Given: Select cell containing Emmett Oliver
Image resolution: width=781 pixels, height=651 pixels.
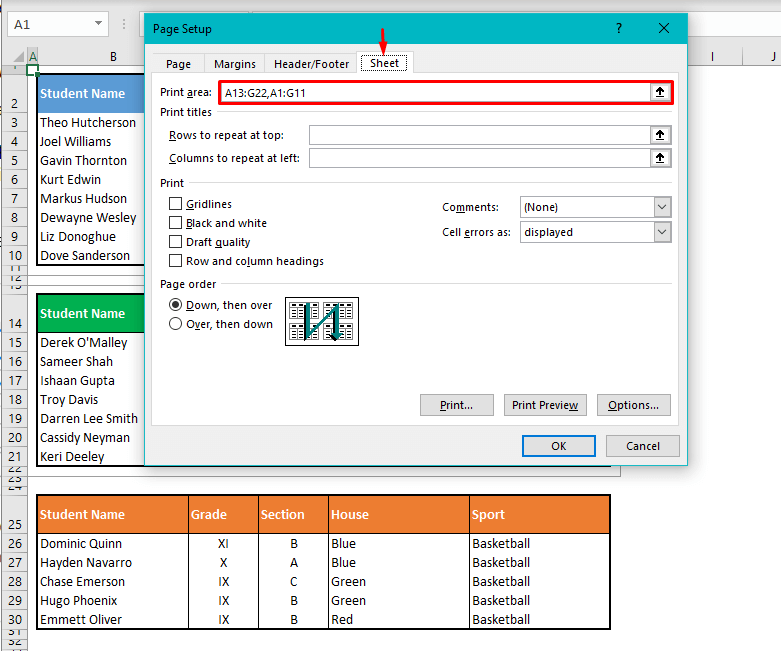Looking at the screenshot, I should click(113, 619).
